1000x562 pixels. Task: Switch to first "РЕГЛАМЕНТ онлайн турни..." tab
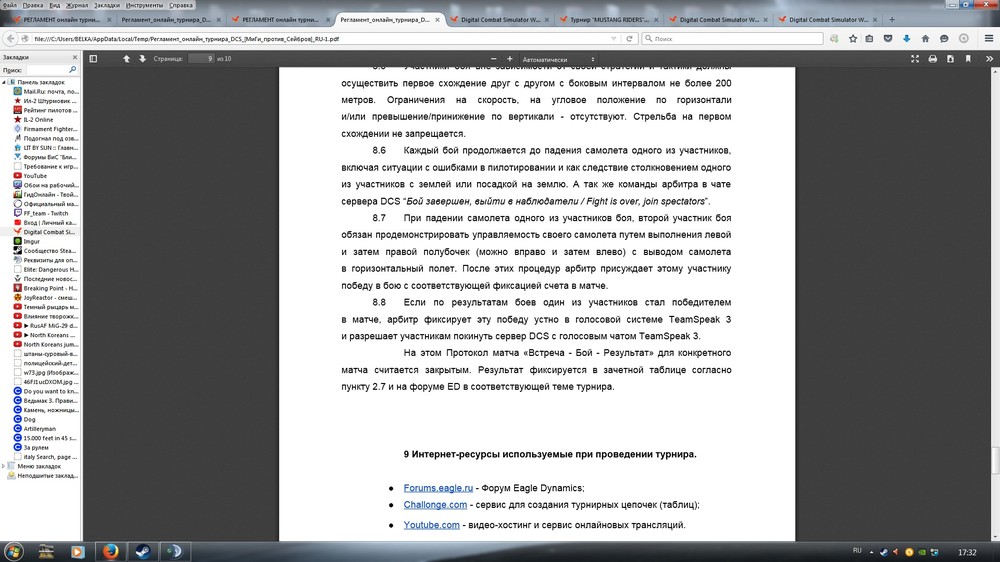(x=61, y=20)
